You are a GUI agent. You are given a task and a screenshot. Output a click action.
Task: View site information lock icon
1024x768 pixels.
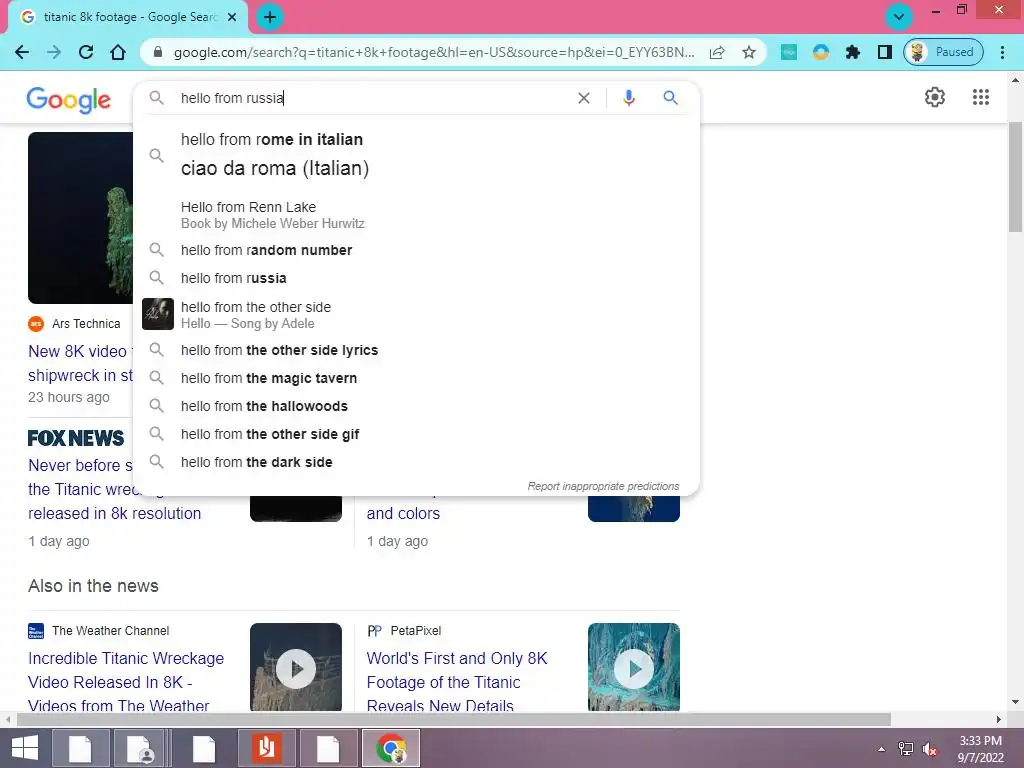pyautogui.click(x=157, y=52)
